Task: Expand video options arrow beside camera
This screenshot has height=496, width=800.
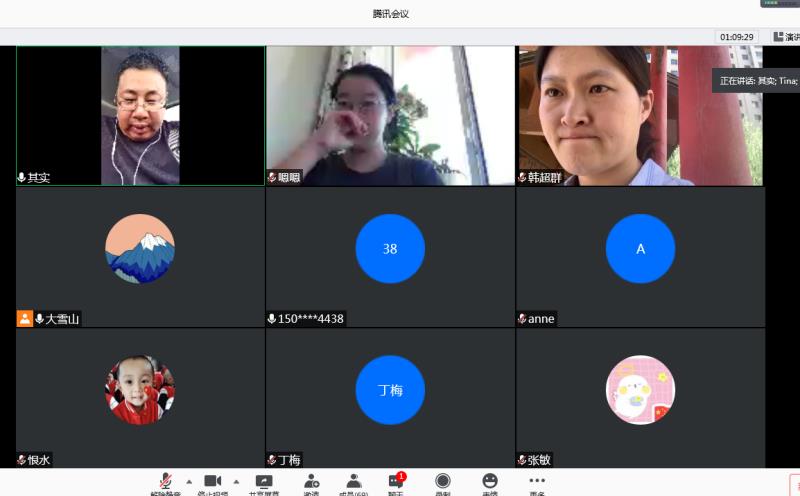Action: point(236,481)
